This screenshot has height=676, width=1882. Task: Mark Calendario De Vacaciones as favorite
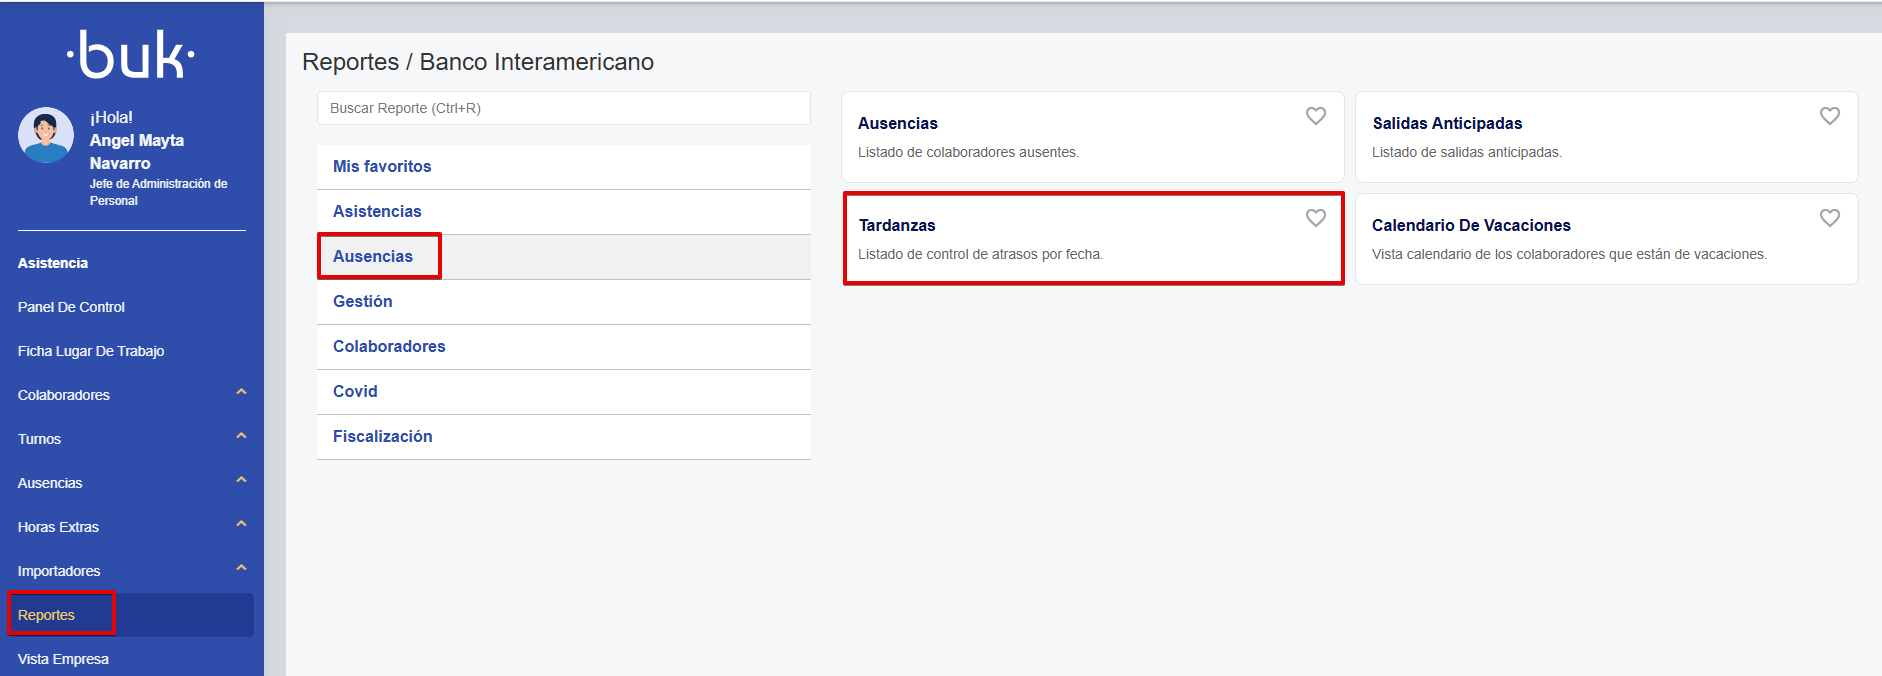click(1829, 218)
